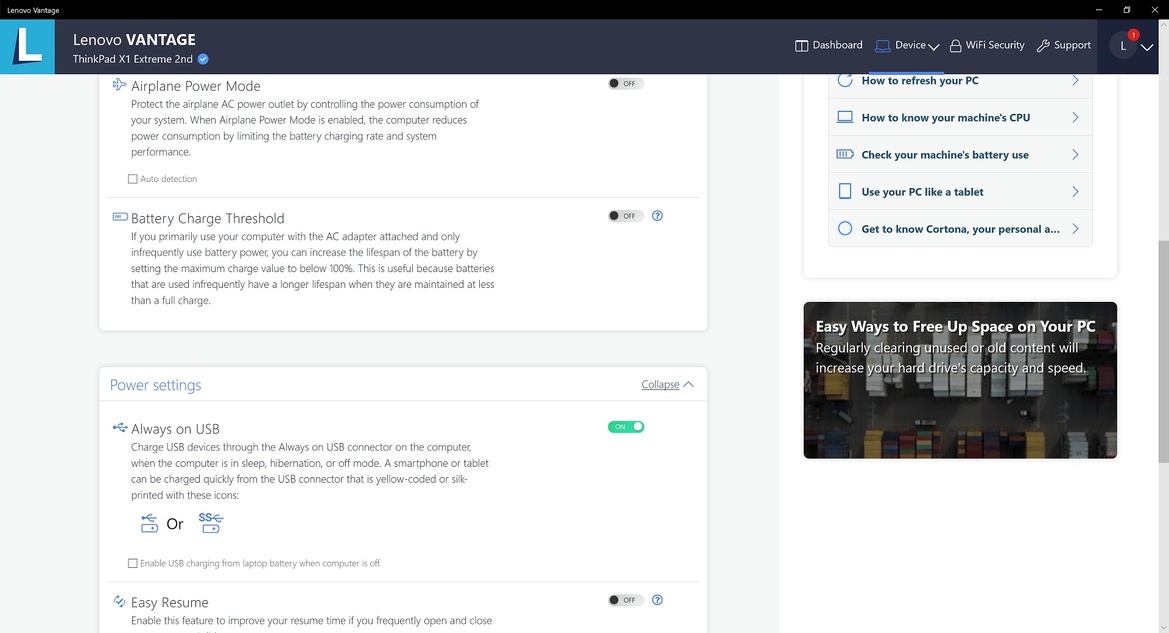Viewport: 1169px width, 633px height.
Task: Open How to refresh your PC chevron
Action: pyautogui.click(x=1075, y=81)
